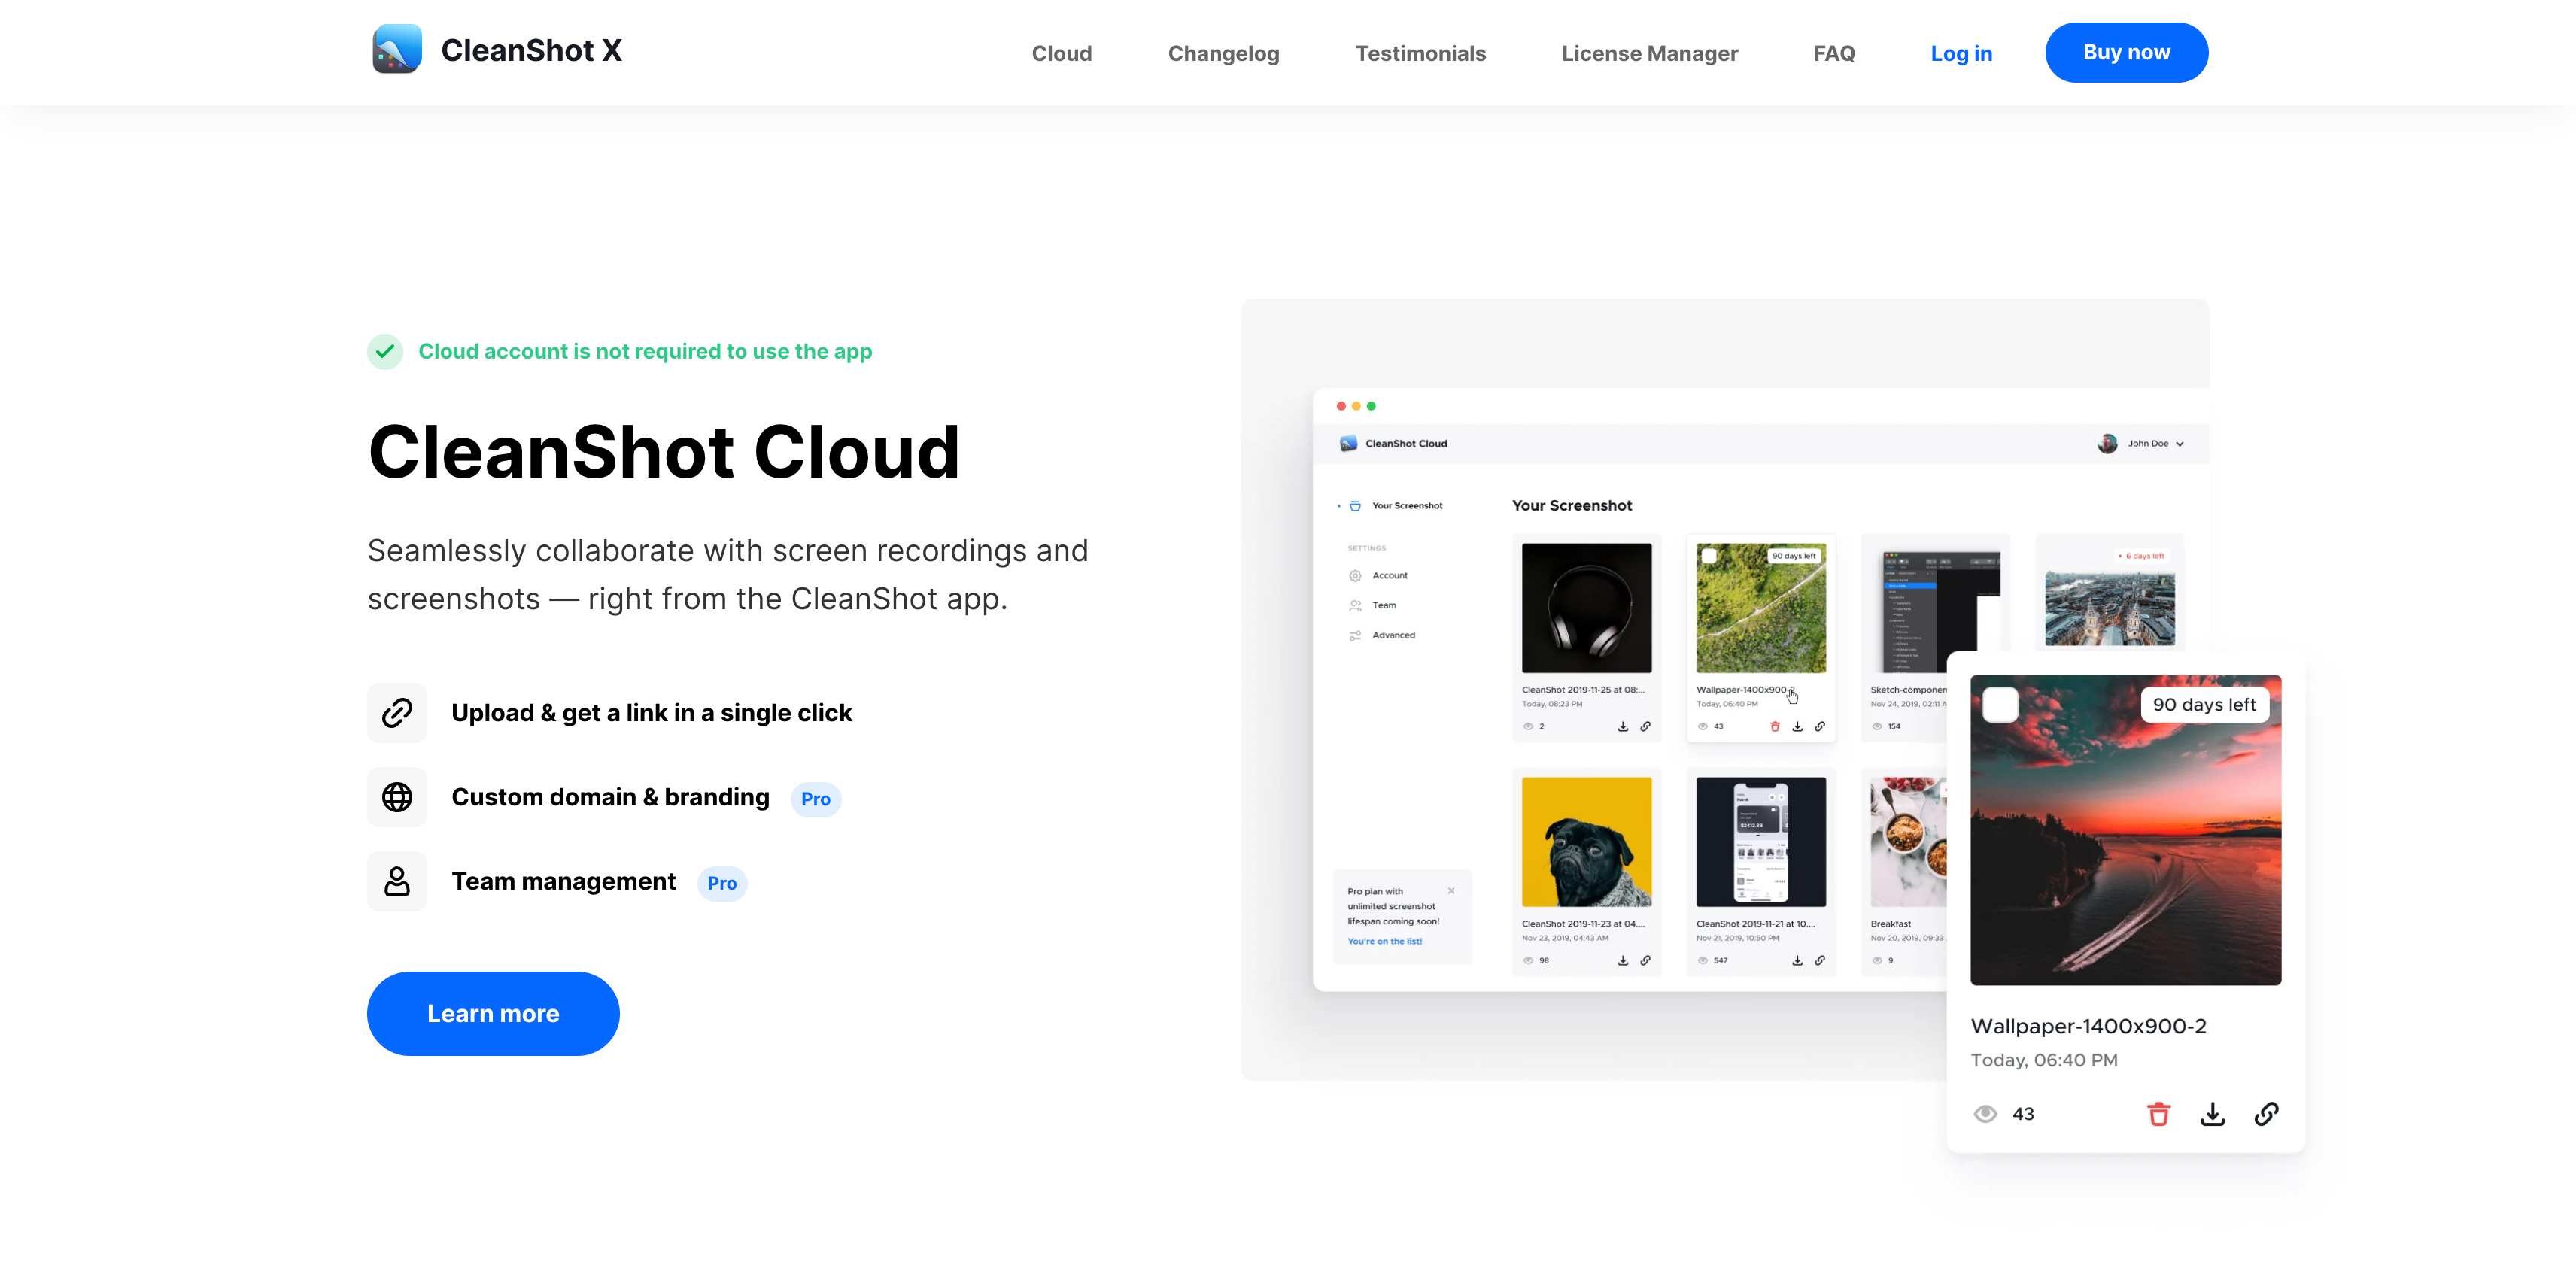The image size is (2576, 1286).
Task: Delete the small green aerial wallpaper card
Action: tap(1775, 727)
